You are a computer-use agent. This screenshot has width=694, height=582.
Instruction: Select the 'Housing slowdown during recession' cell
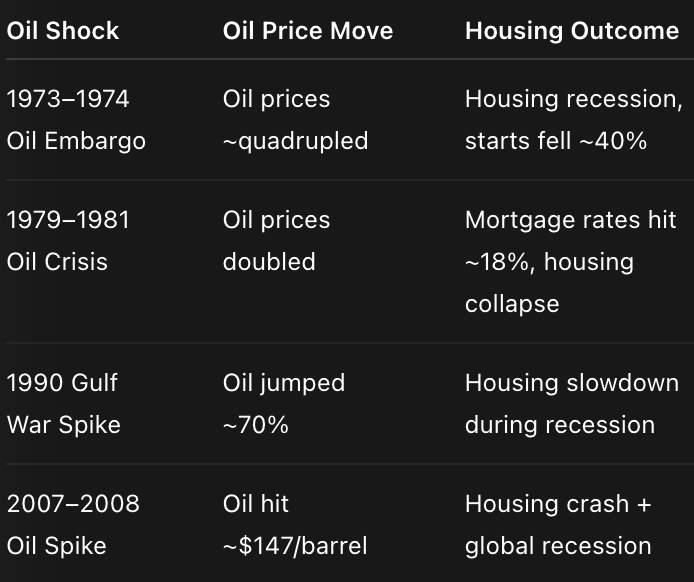[572, 404]
